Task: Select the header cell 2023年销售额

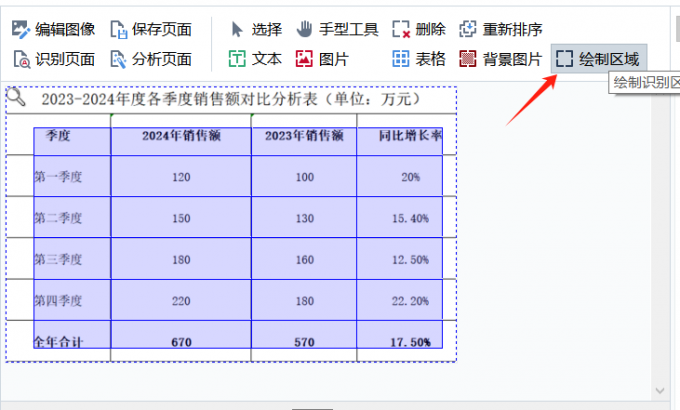Action: pyautogui.click(x=304, y=141)
